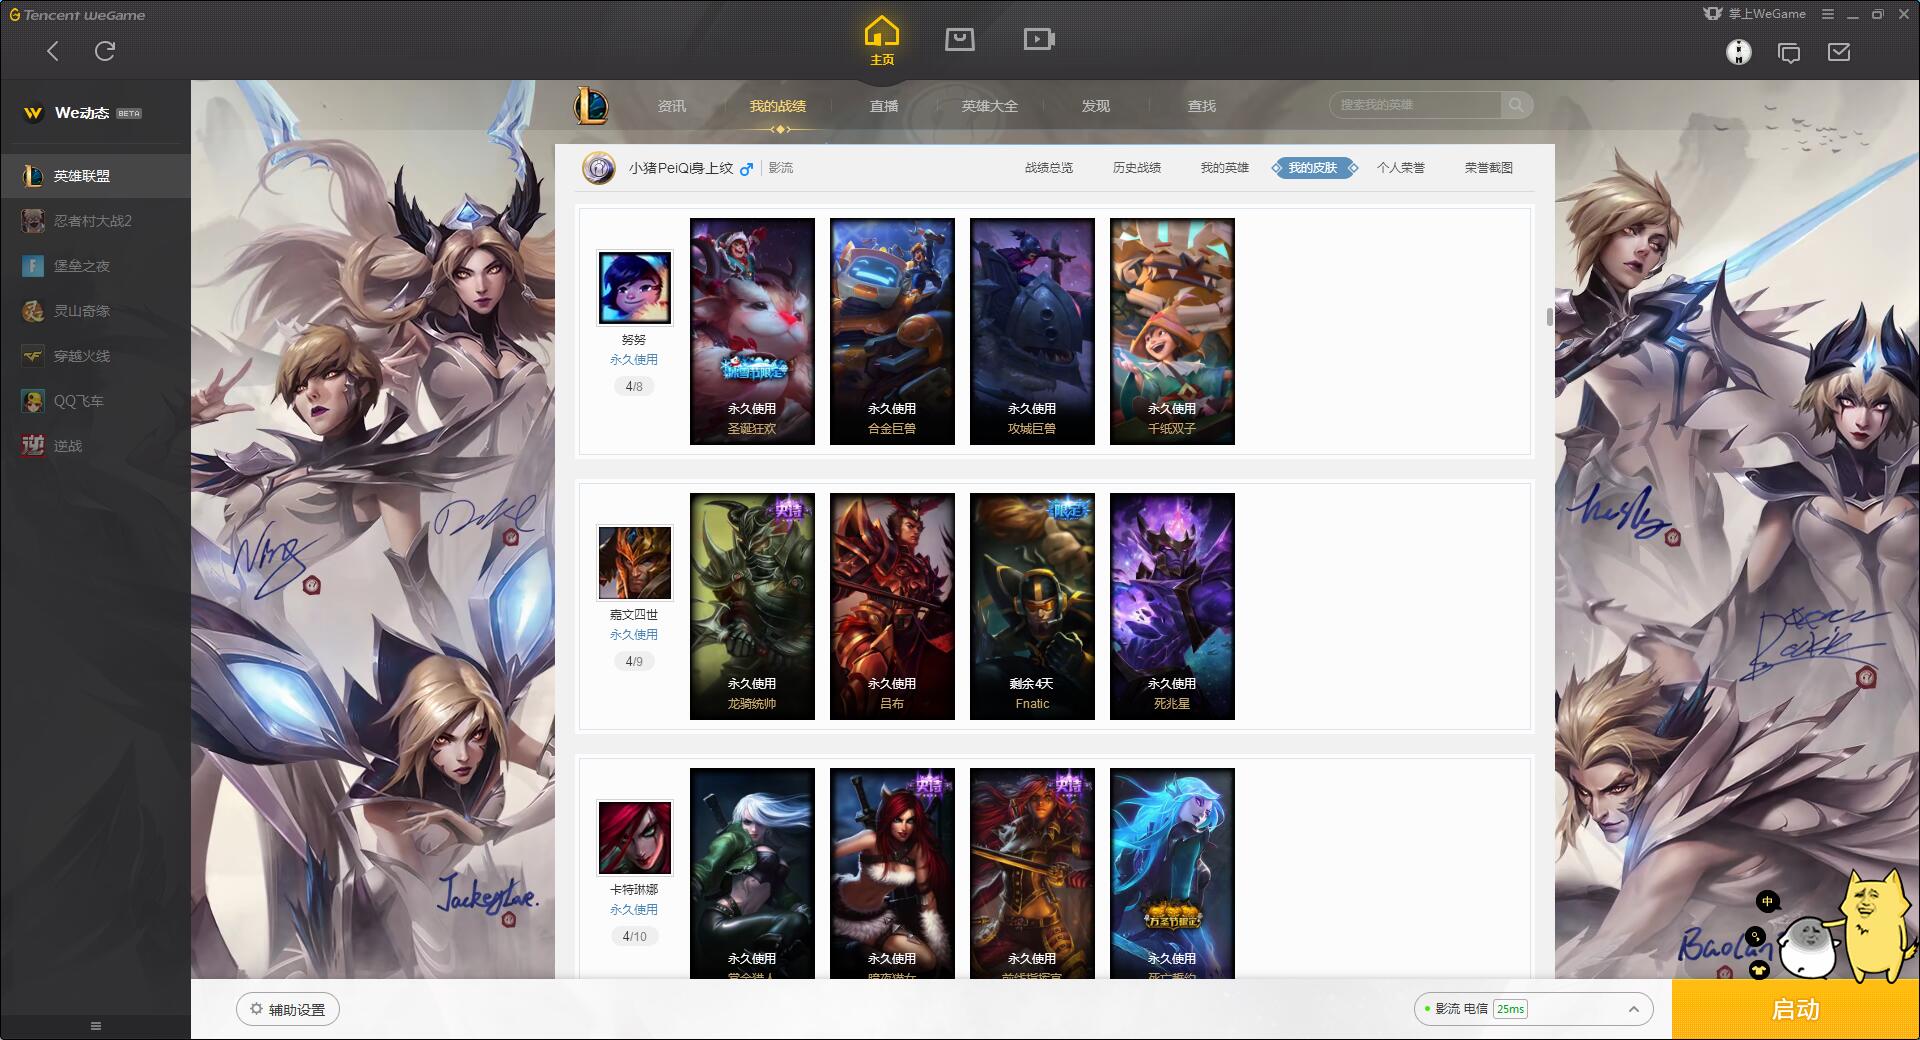Click the summoner profile avatar icon
The height and width of the screenshot is (1040, 1920).
(599, 168)
